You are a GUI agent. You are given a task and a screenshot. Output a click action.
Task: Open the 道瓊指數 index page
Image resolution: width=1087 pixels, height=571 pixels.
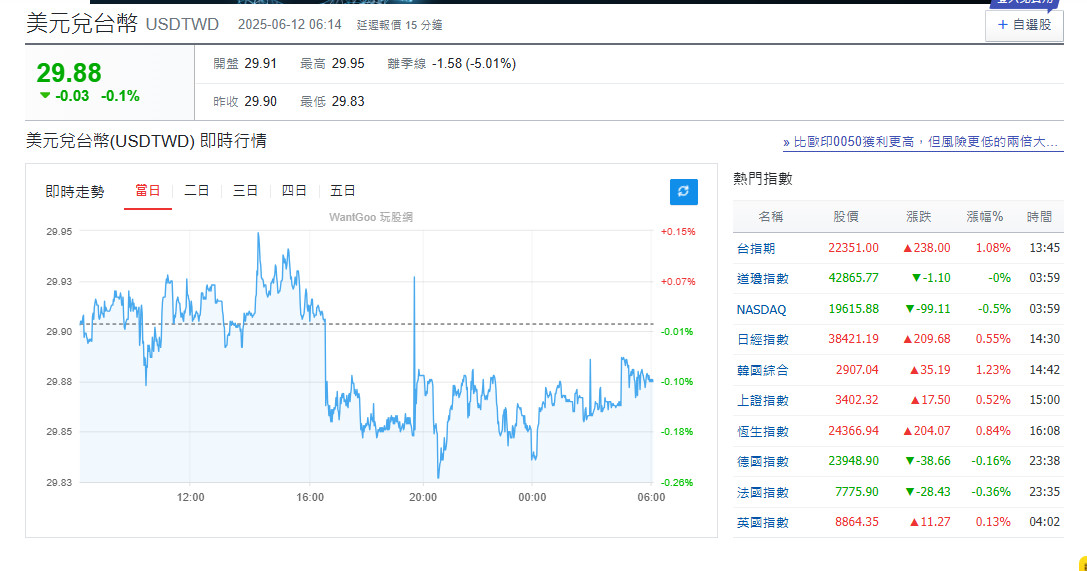click(x=762, y=278)
